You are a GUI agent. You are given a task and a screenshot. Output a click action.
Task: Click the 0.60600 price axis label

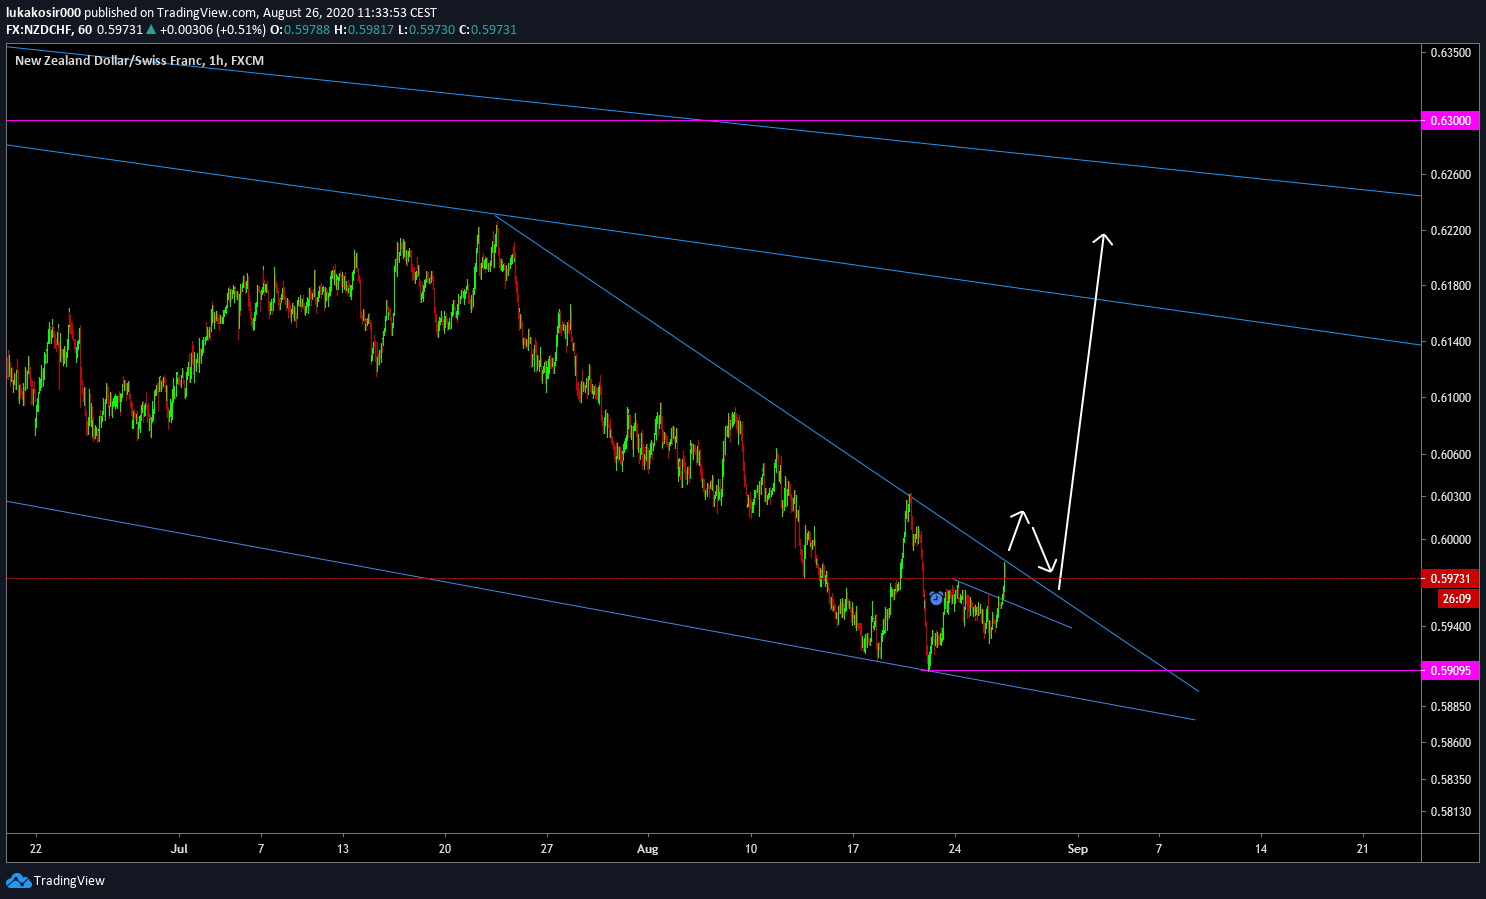click(x=1450, y=455)
